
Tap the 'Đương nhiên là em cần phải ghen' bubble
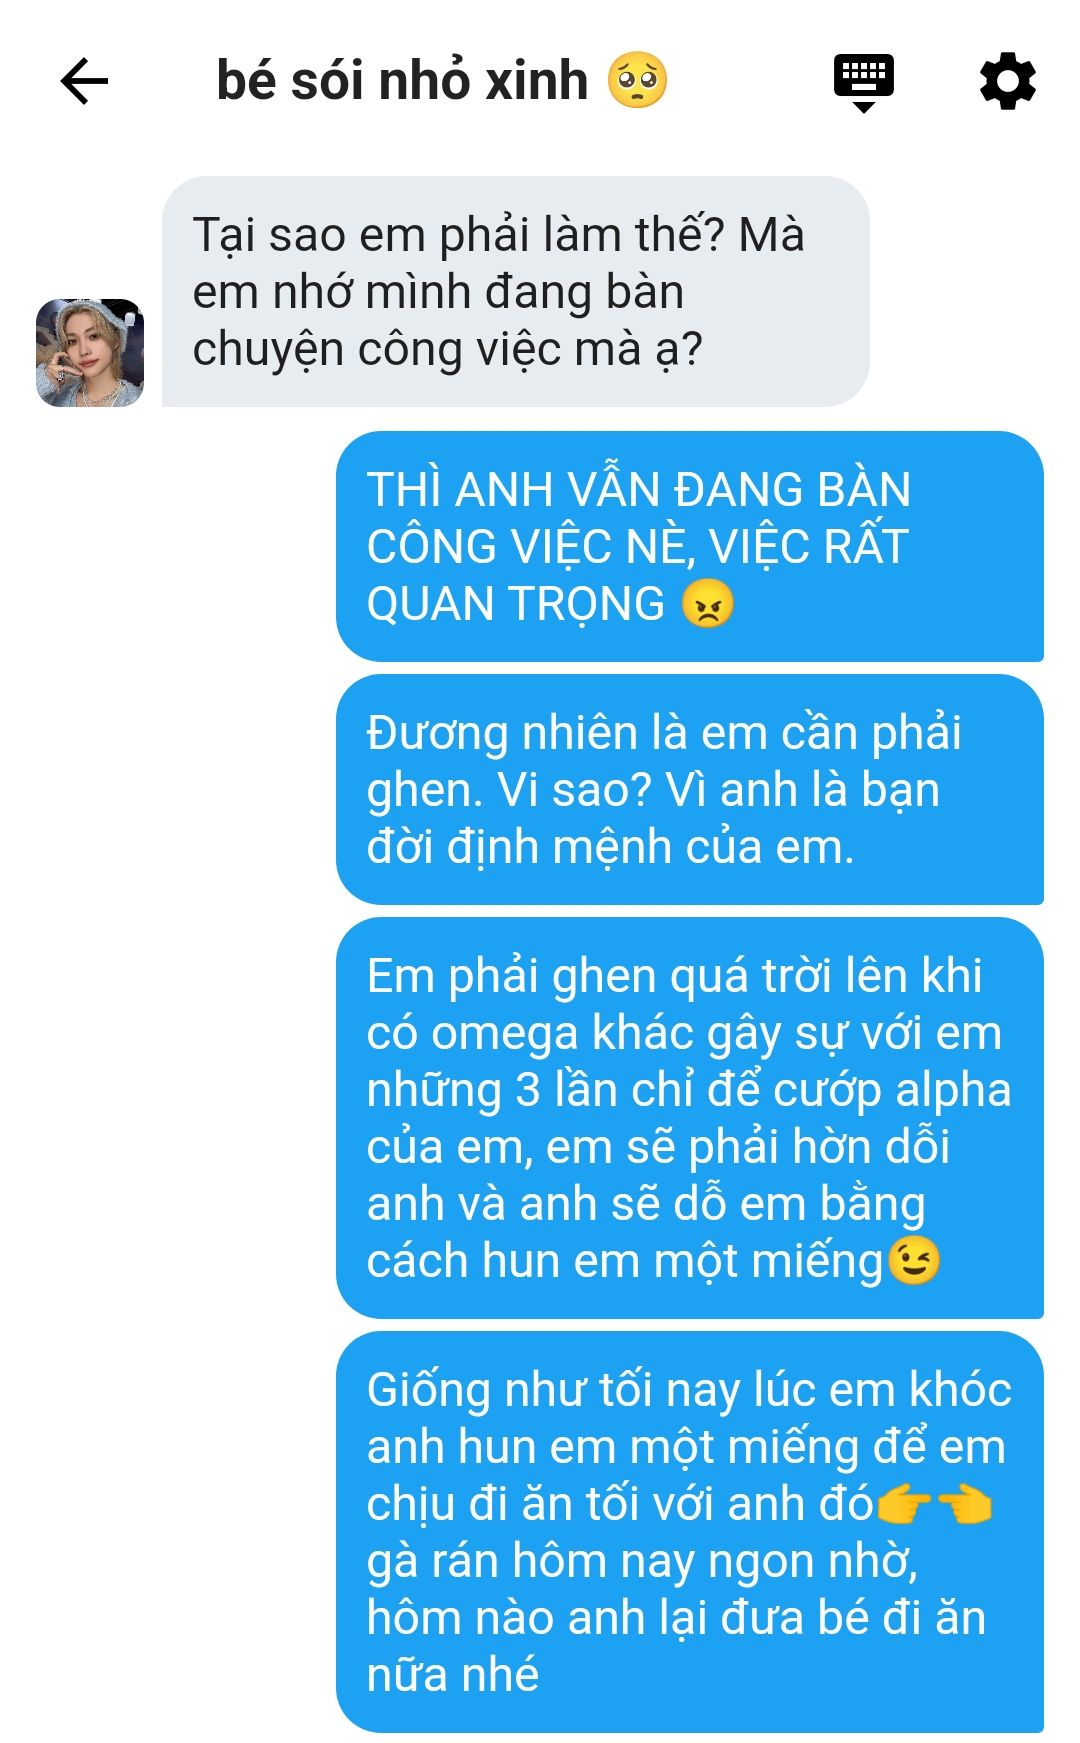pos(690,790)
